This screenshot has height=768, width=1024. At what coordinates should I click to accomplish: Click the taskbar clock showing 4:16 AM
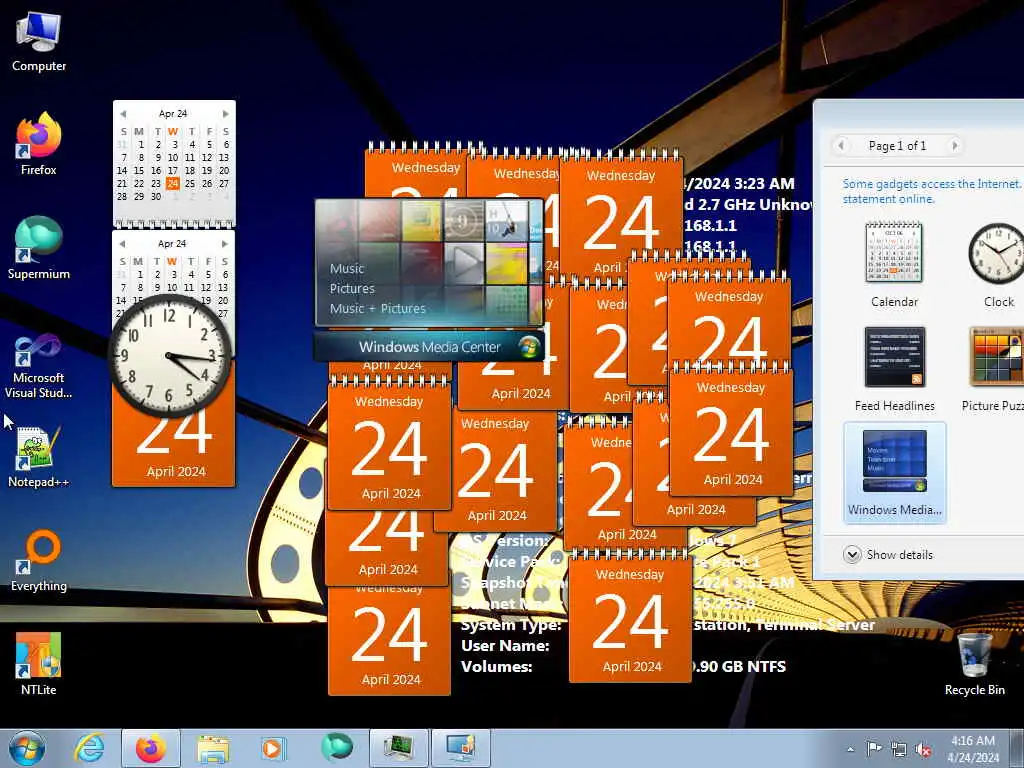(x=973, y=749)
